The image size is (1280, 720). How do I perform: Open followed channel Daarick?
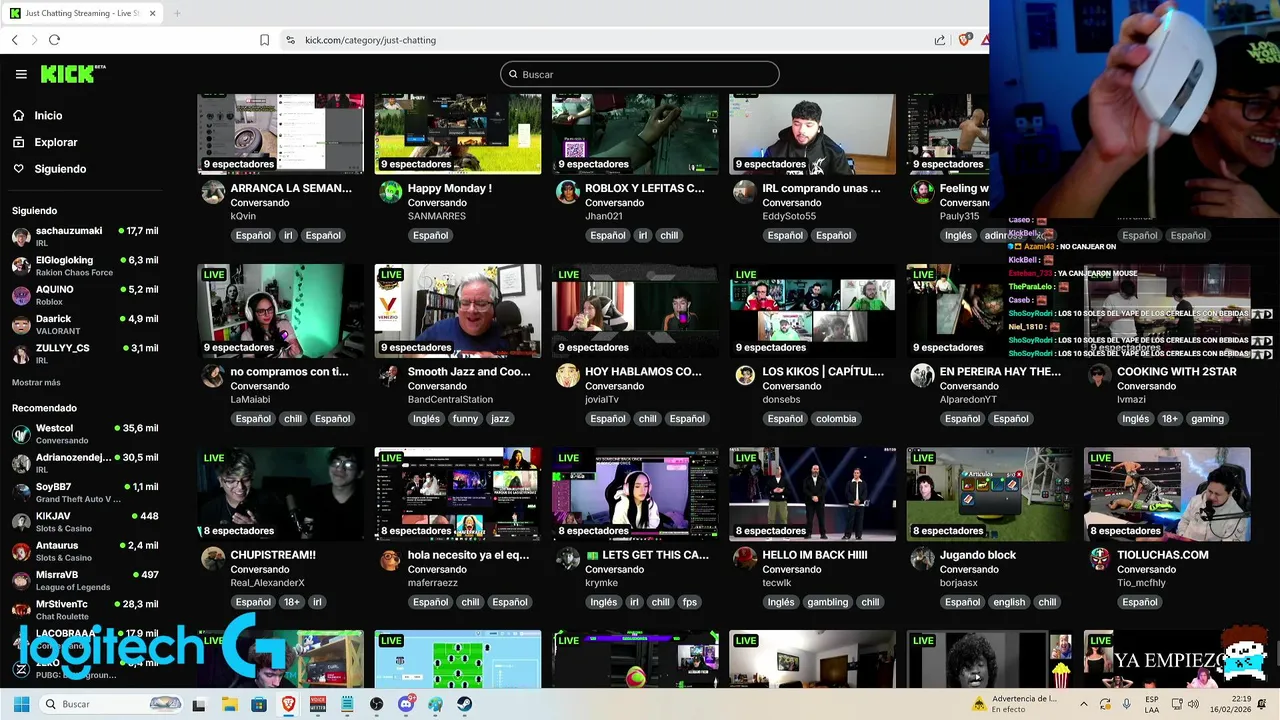(x=85, y=324)
